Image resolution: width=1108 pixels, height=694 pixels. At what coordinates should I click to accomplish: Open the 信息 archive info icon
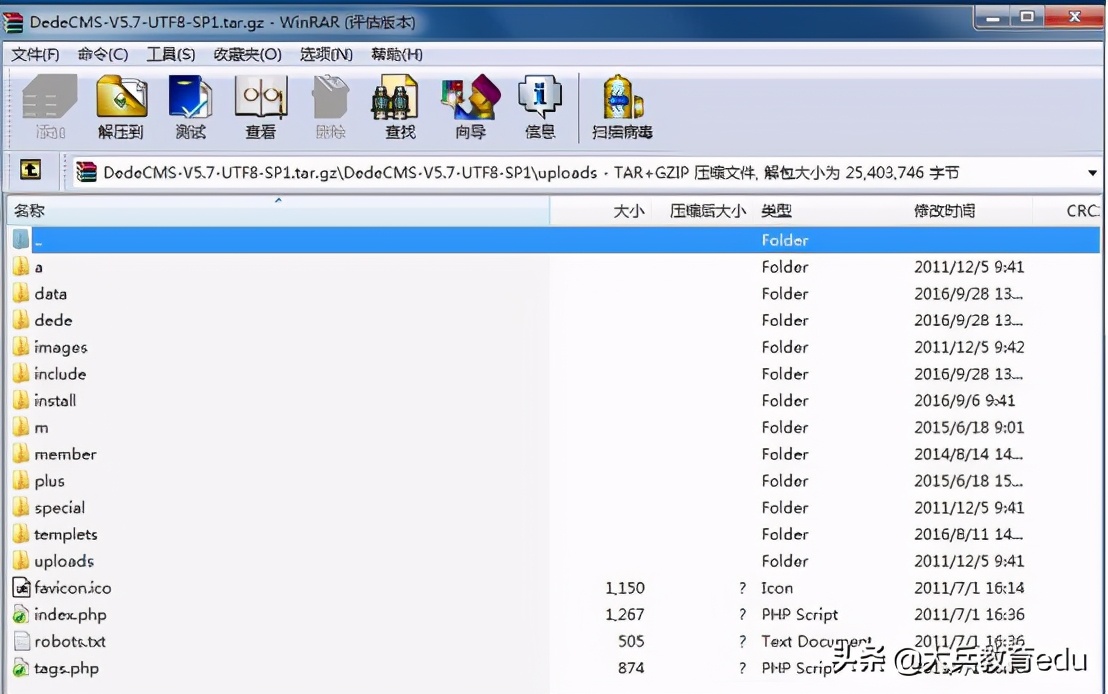tap(539, 103)
